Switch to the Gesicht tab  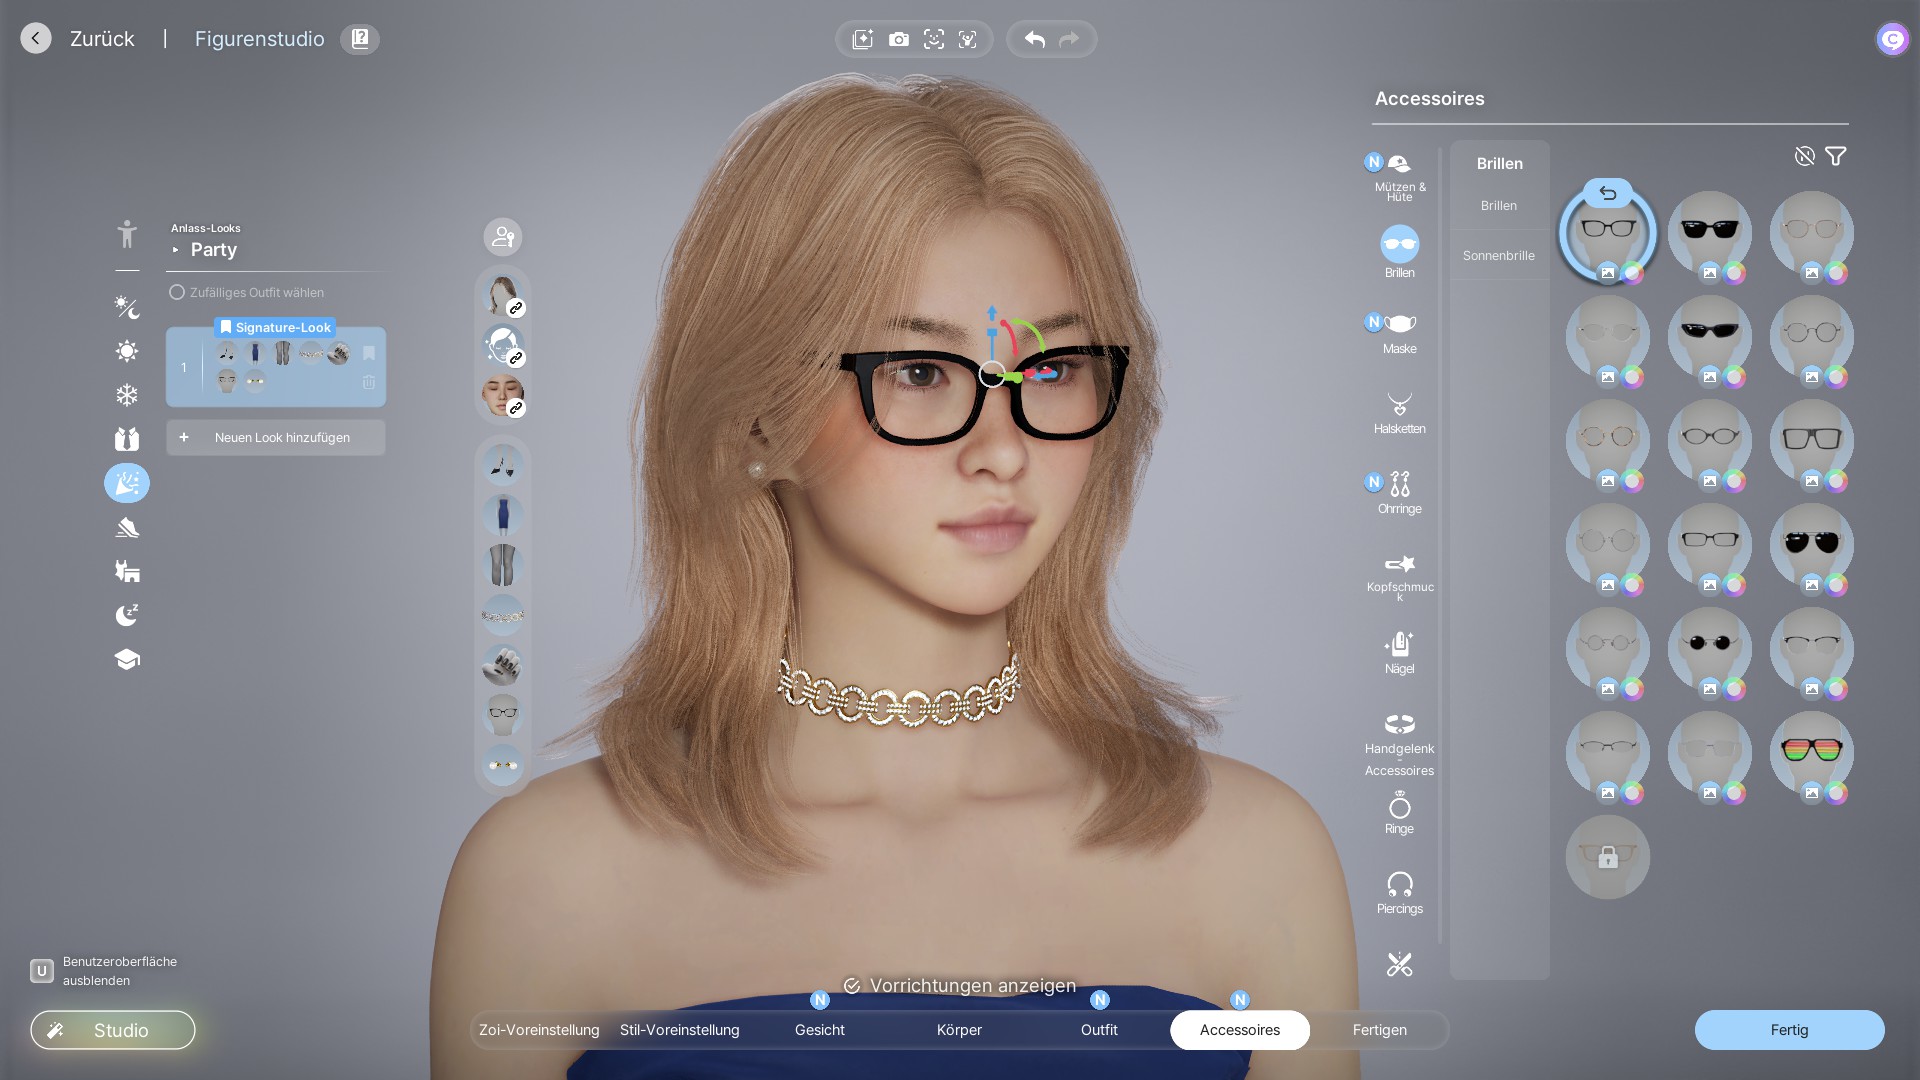pos(820,1030)
